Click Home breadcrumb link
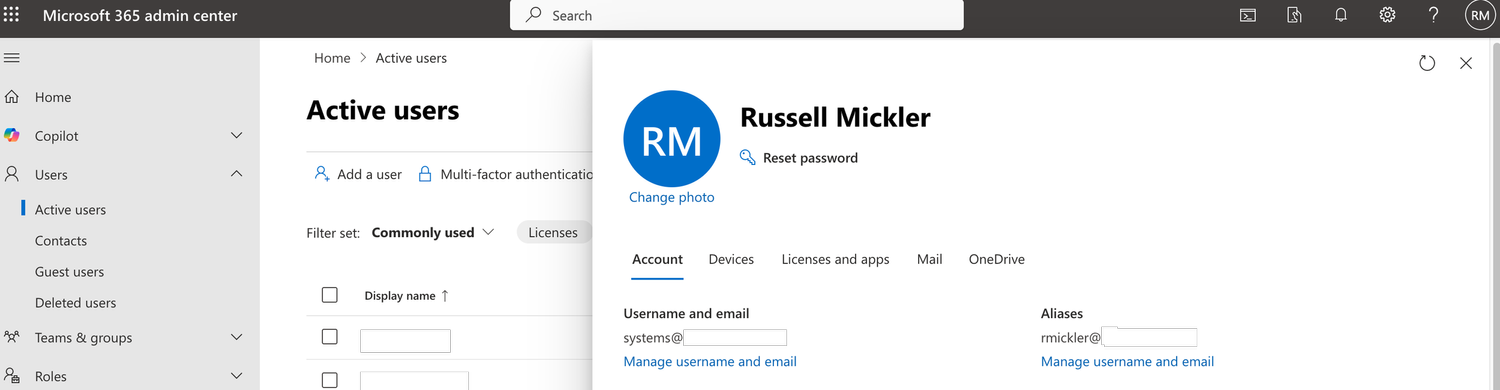 click(332, 58)
